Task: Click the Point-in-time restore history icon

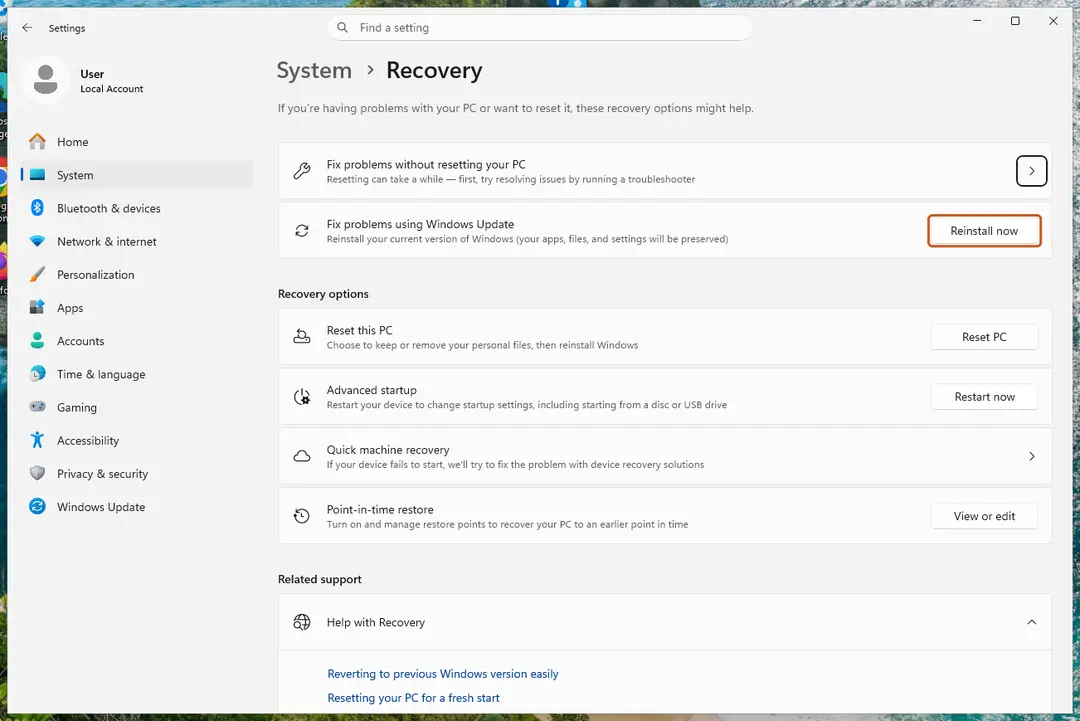Action: coord(302,516)
